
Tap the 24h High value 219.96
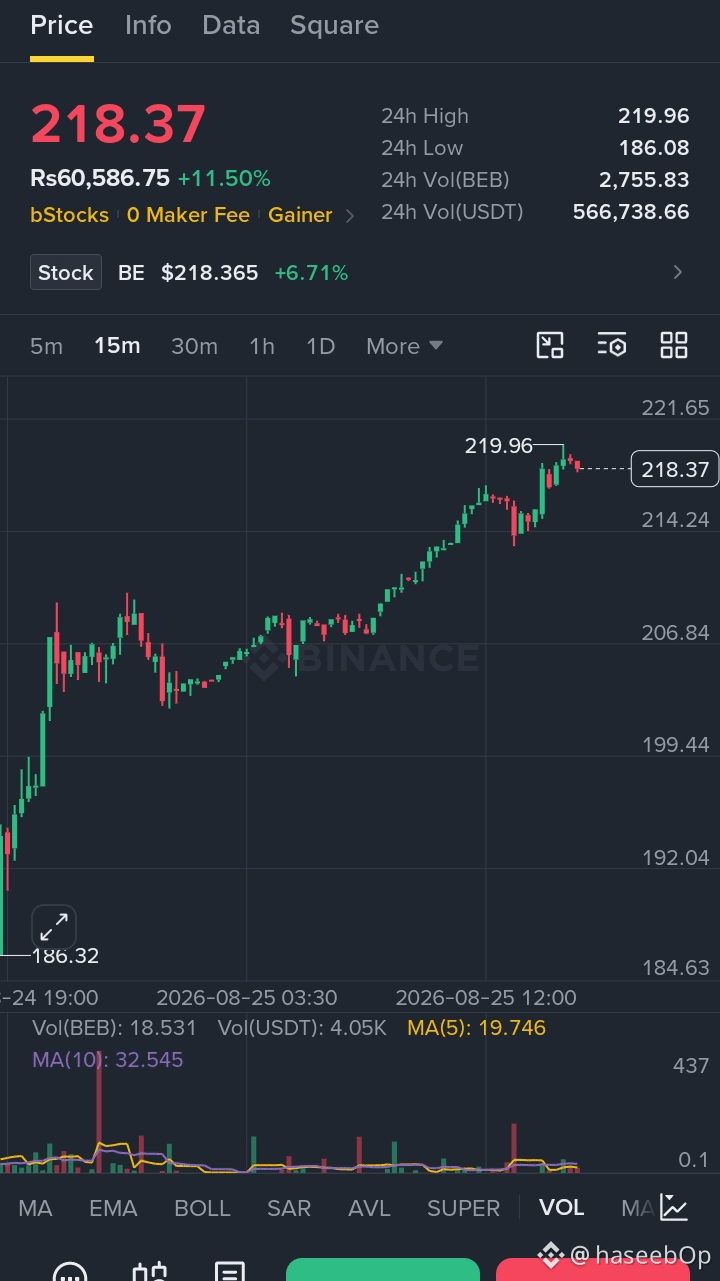click(x=653, y=116)
